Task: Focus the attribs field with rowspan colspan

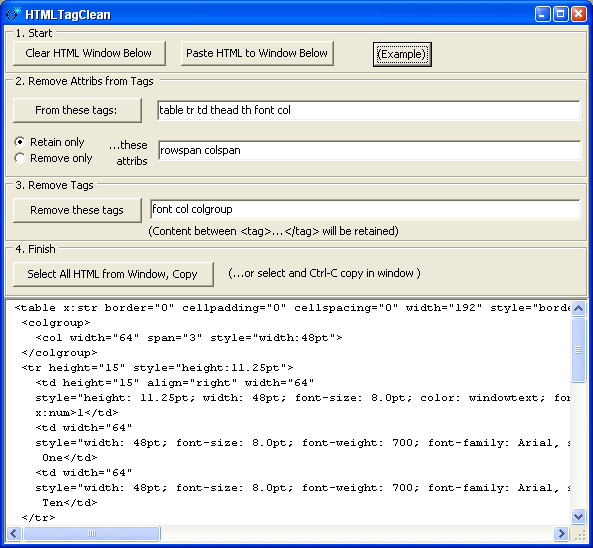Action: point(369,150)
